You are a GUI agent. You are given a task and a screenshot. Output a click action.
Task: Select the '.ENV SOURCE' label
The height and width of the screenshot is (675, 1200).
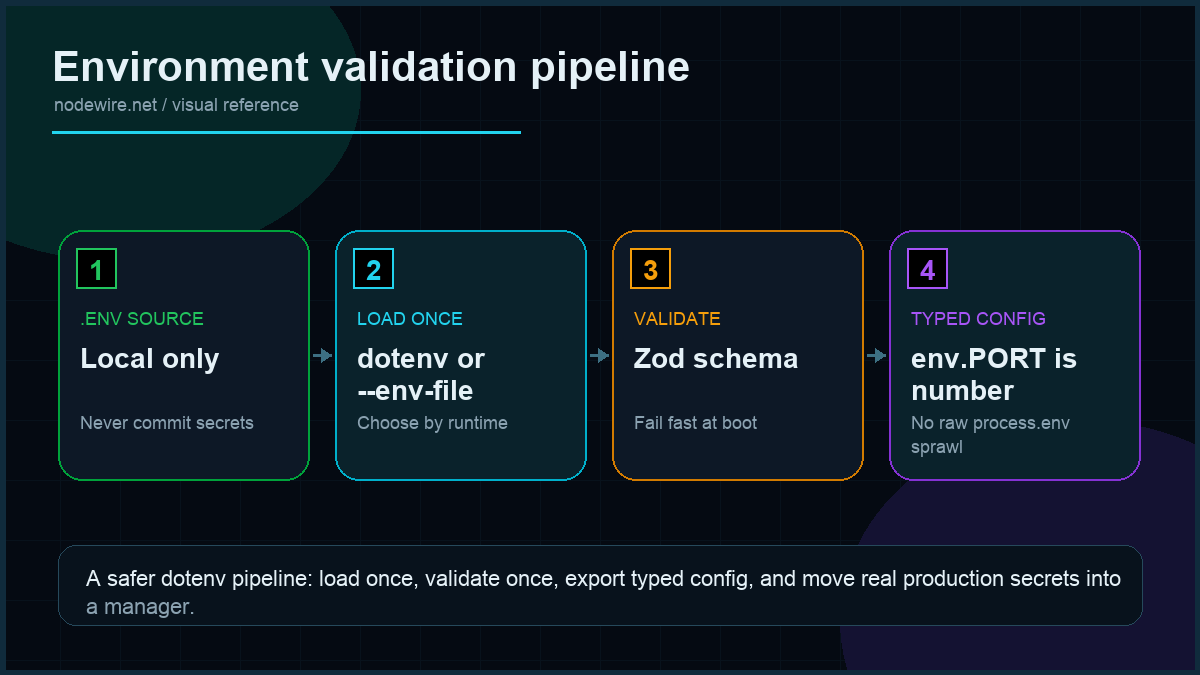click(142, 319)
